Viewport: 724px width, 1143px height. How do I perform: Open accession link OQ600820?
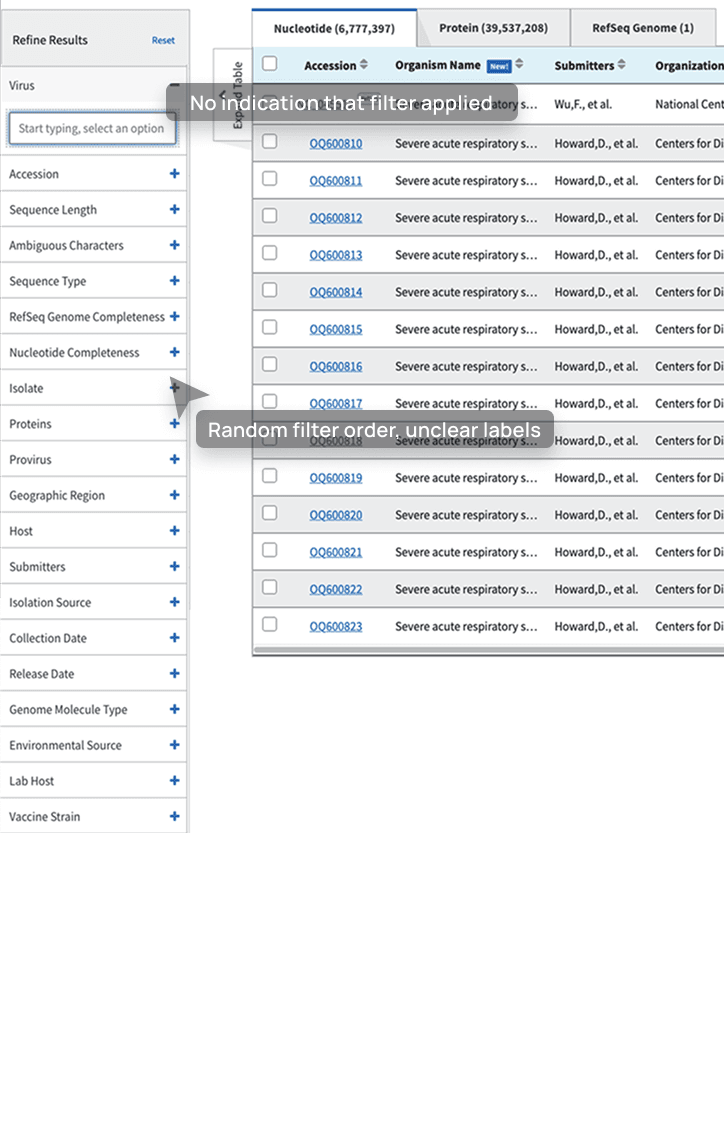click(x=335, y=515)
